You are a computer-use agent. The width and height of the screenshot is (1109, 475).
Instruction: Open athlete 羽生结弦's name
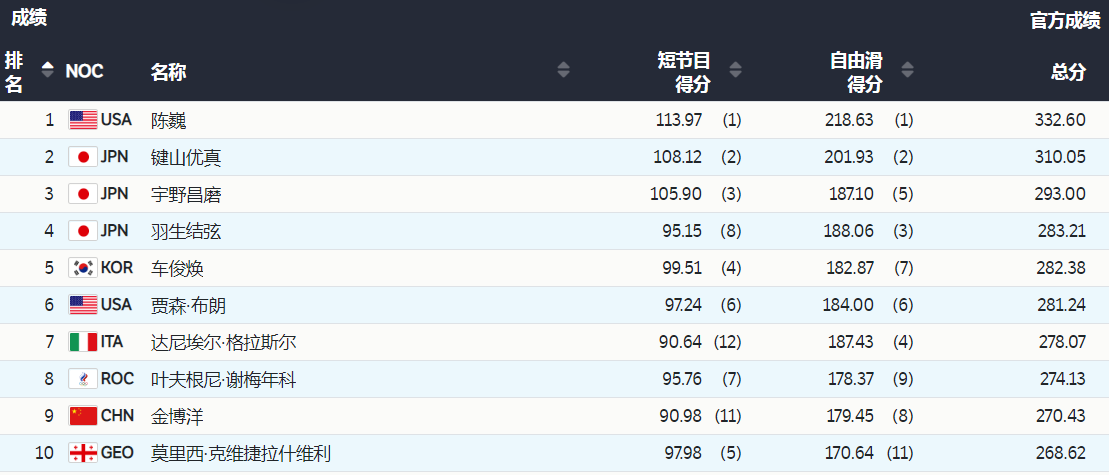pyautogui.click(x=186, y=231)
